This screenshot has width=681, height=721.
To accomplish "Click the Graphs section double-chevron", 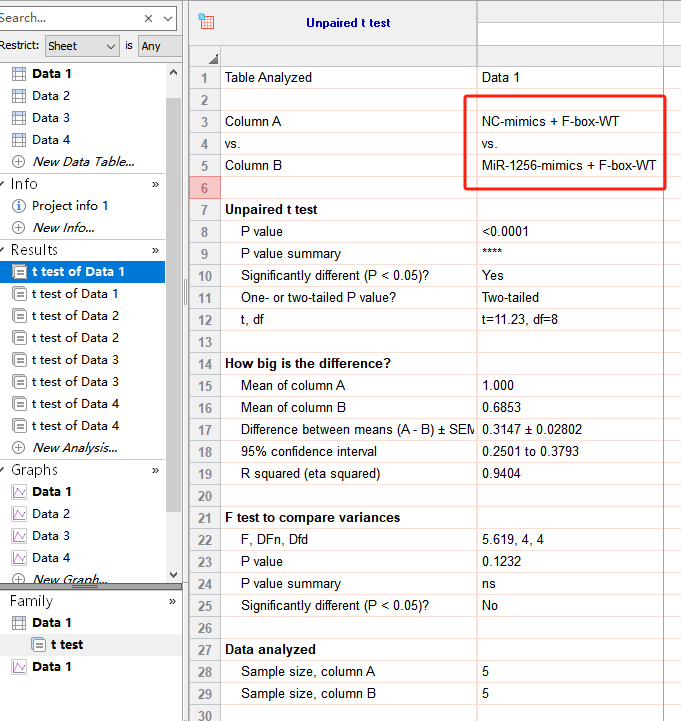I will [155, 470].
